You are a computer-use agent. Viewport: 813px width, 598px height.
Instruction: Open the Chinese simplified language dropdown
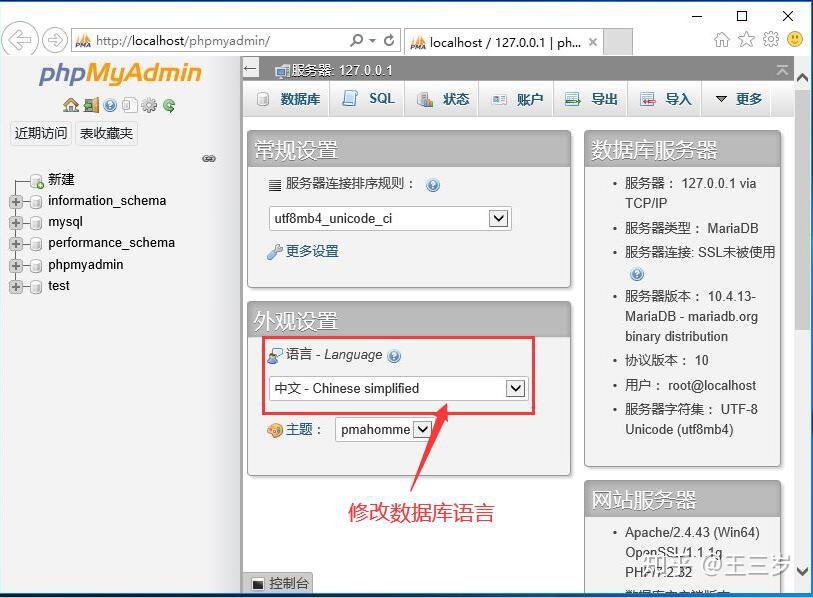tap(398, 388)
